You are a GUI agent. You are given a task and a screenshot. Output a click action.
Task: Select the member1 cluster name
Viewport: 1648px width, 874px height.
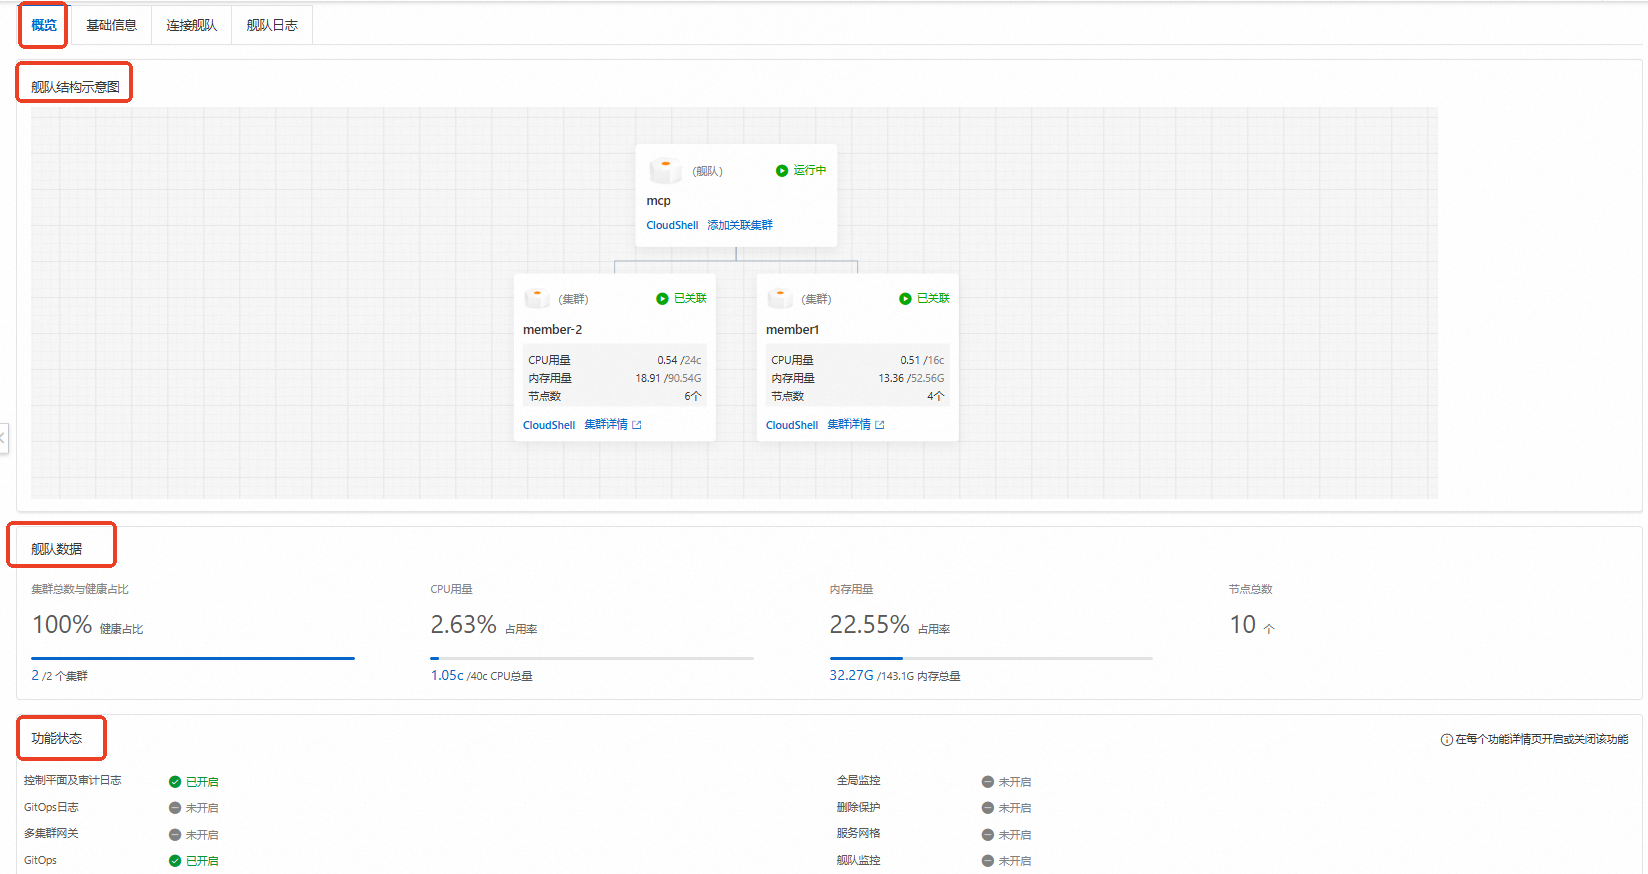[x=792, y=330]
